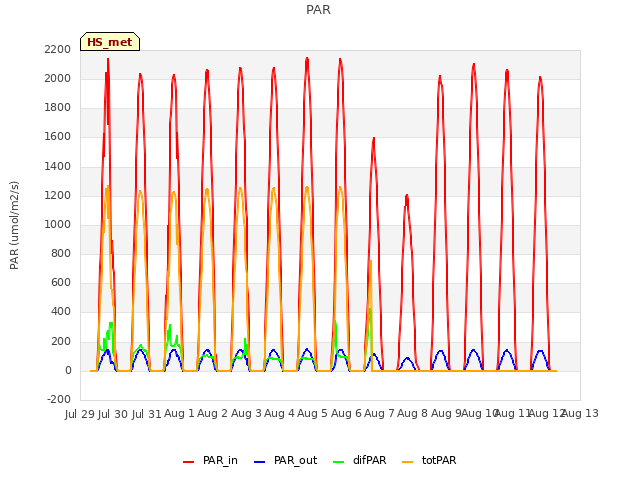Screen dimensions: 640x480
Task: Click the 1200 y-axis tick label
Action: pyautogui.click(x=58, y=195)
